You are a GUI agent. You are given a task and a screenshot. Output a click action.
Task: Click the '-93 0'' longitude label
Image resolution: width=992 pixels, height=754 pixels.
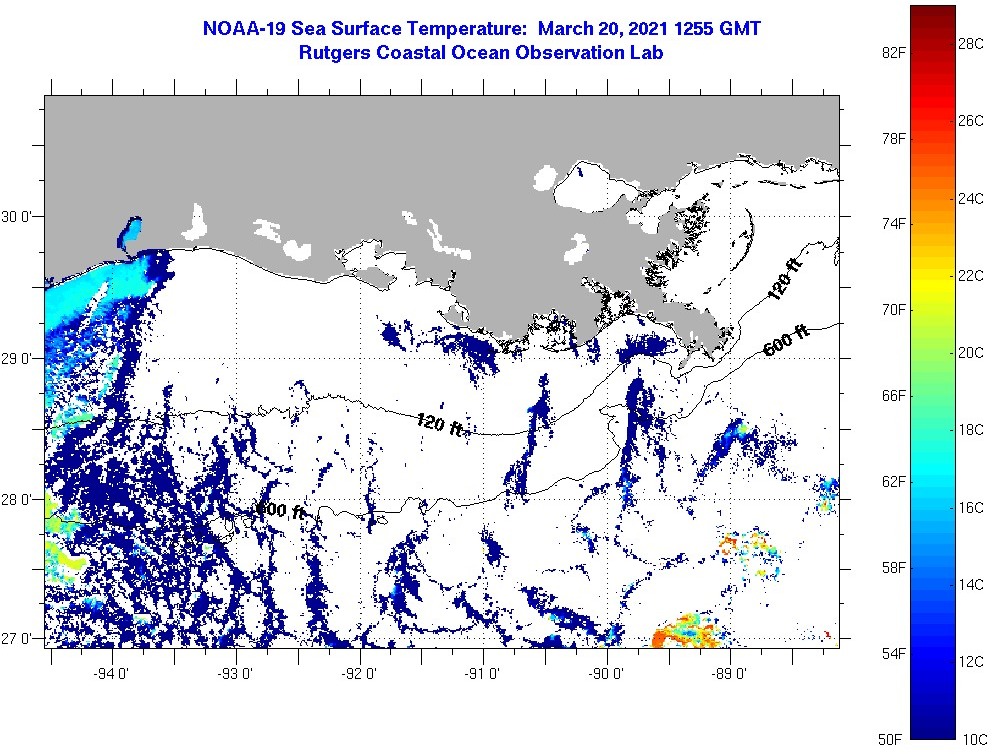(x=235, y=674)
